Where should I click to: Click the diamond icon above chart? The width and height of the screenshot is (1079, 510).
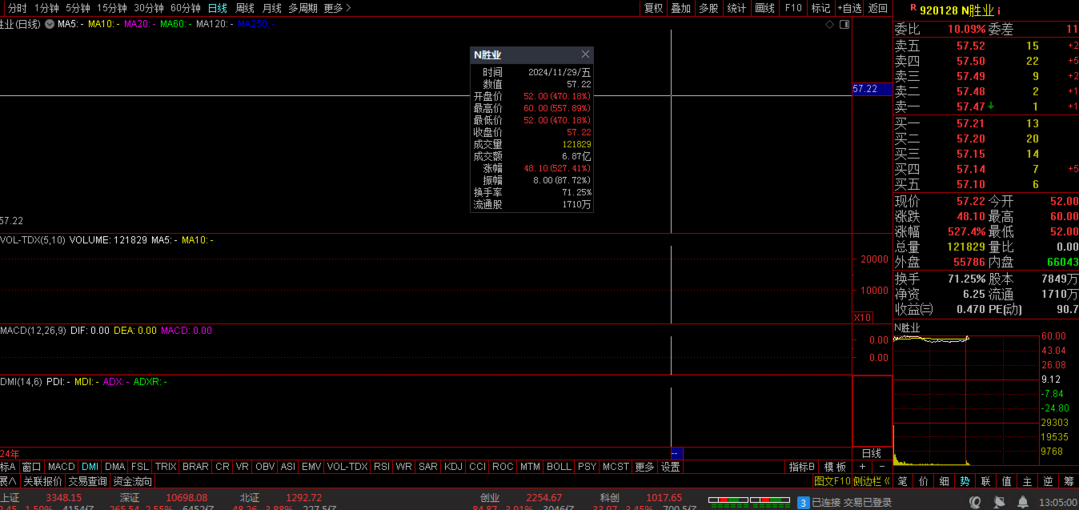tap(829, 24)
